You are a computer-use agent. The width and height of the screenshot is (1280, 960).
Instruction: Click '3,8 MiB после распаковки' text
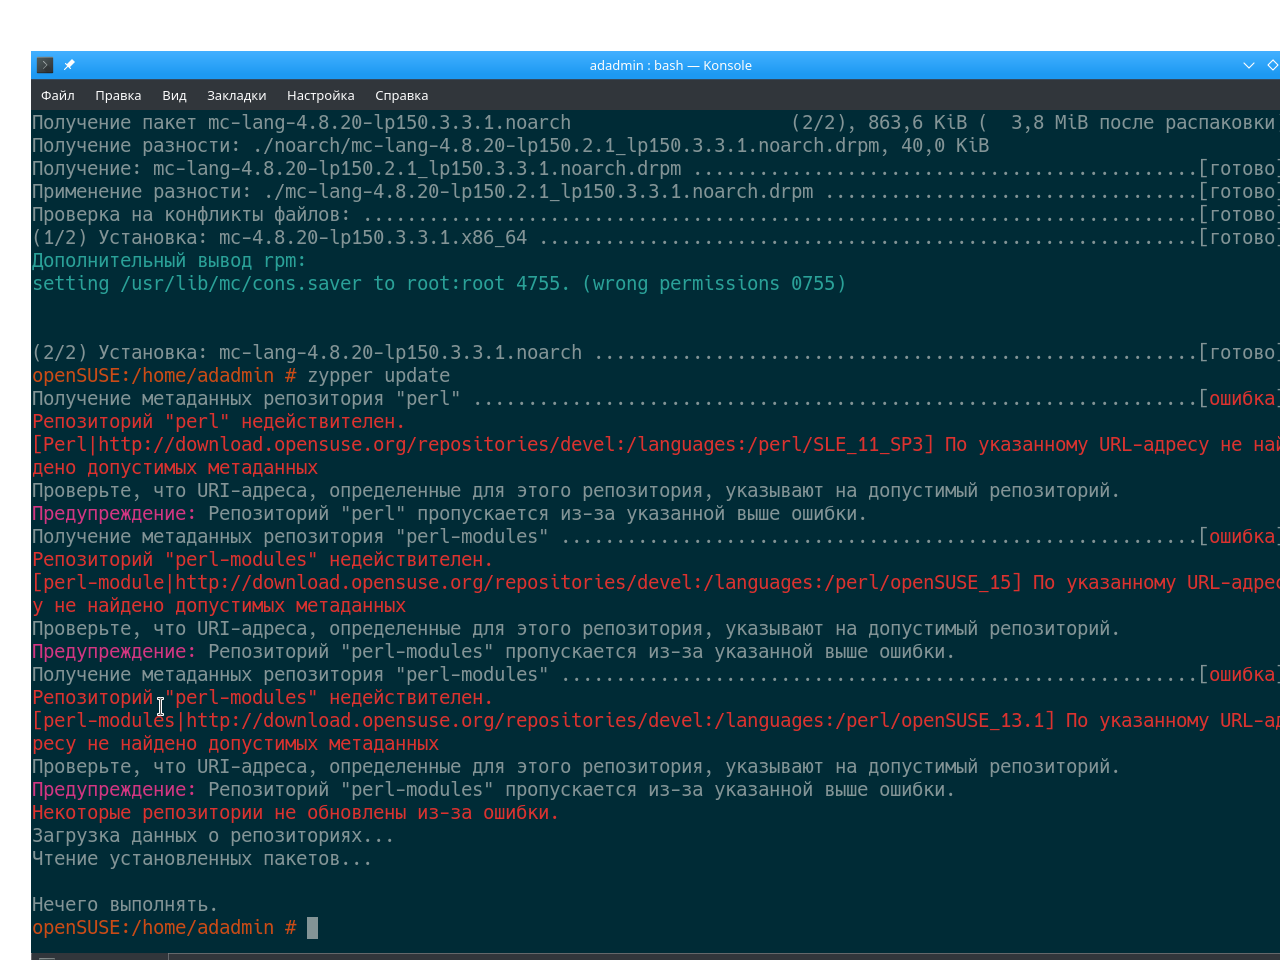1143,123
